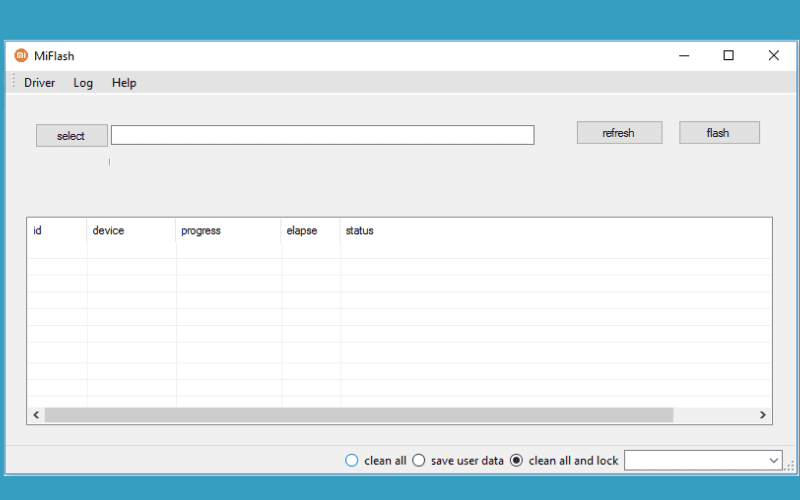Click the refresh button

coord(619,133)
